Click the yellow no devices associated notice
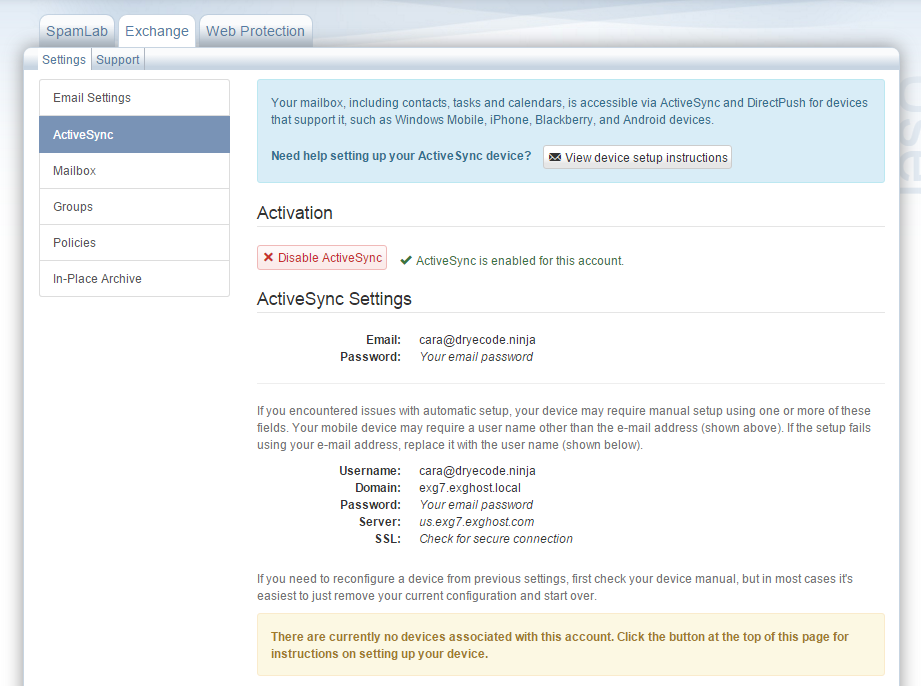Image resolution: width=921 pixels, height=686 pixels. 570,645
